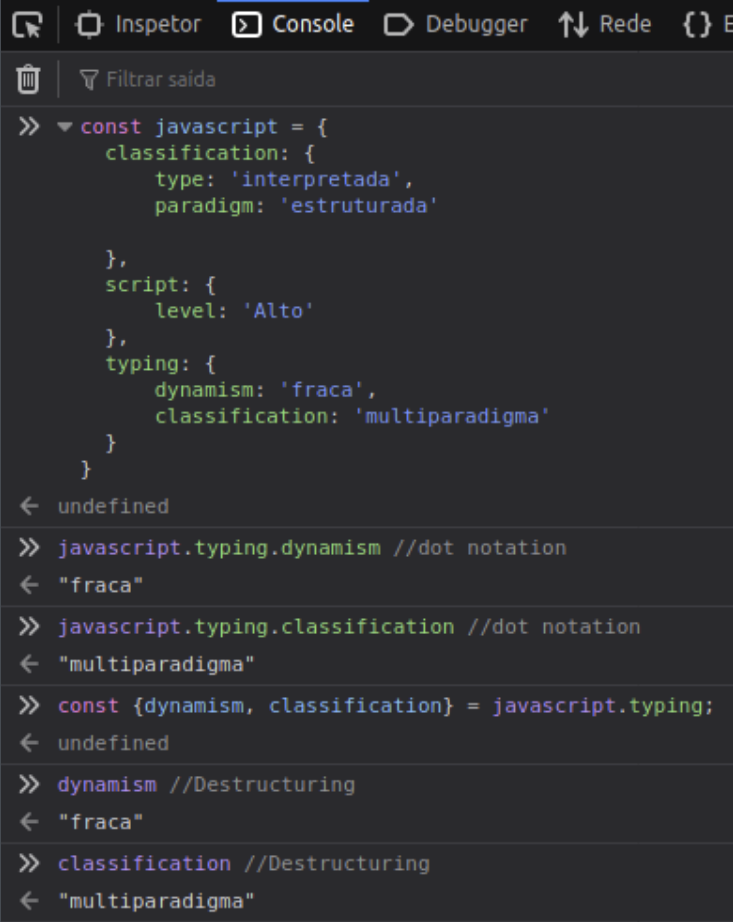
Task: Click the last "multiparadigma" output result
Action: pyautogui.click(x=156, y=901)
